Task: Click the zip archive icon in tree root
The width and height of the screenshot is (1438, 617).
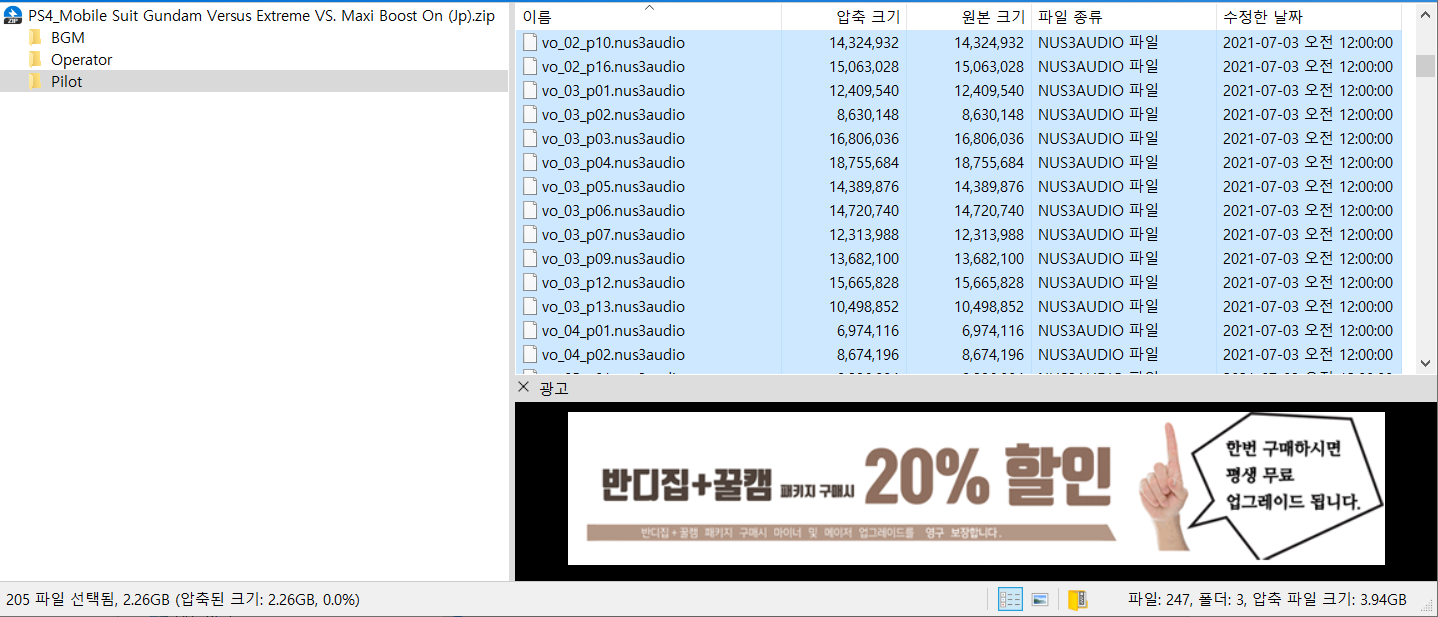Action: (13, 16)
